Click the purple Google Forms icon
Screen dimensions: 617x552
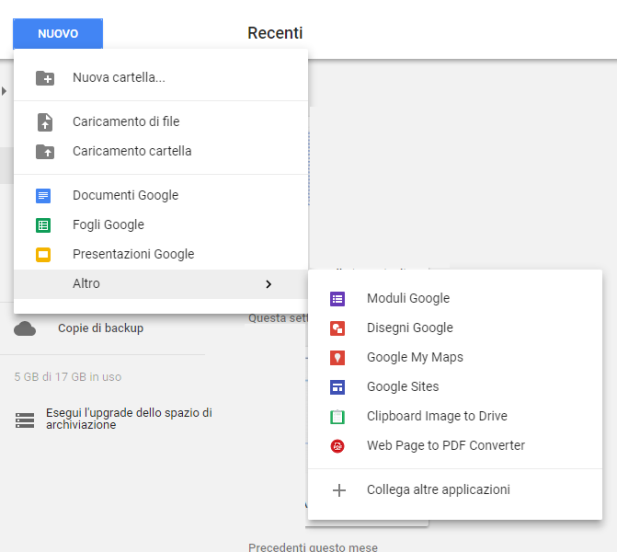(337, 299)
